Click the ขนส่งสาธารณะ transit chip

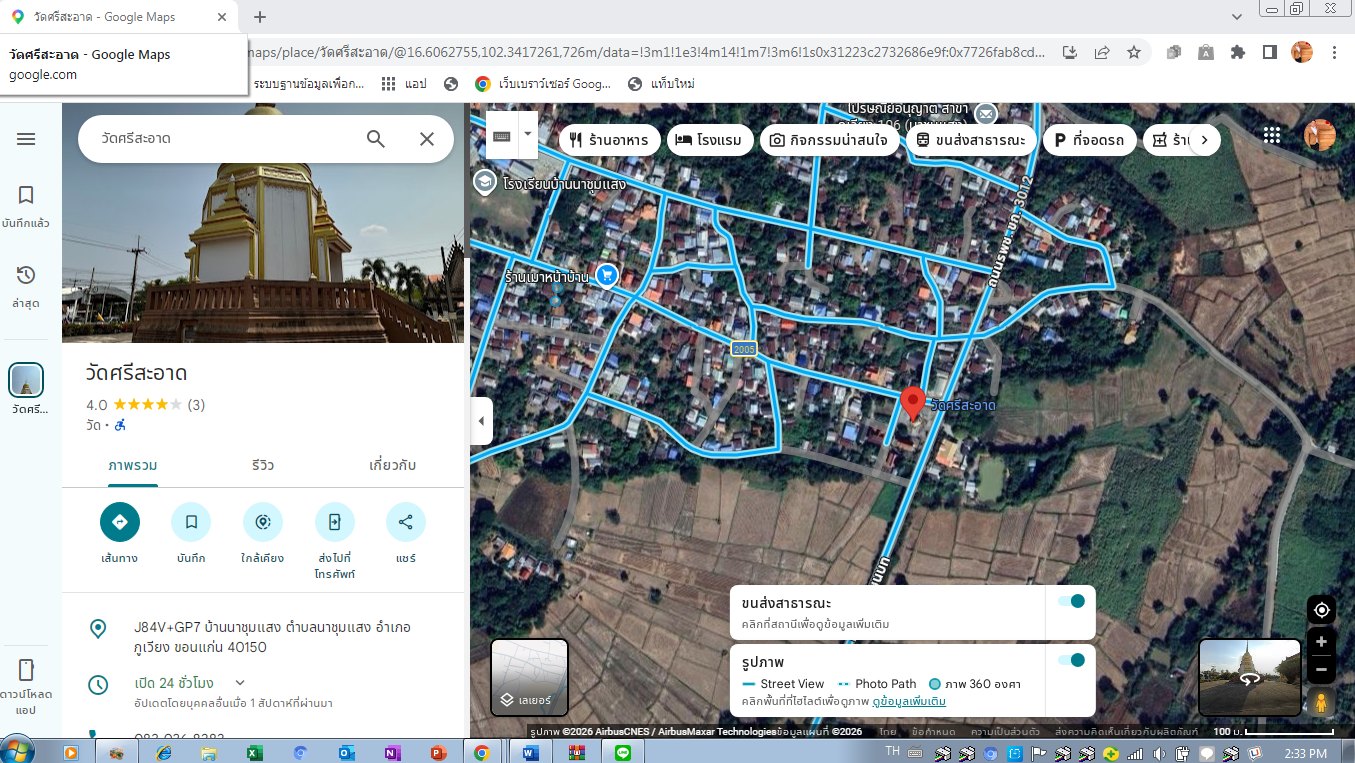point(969,140)
